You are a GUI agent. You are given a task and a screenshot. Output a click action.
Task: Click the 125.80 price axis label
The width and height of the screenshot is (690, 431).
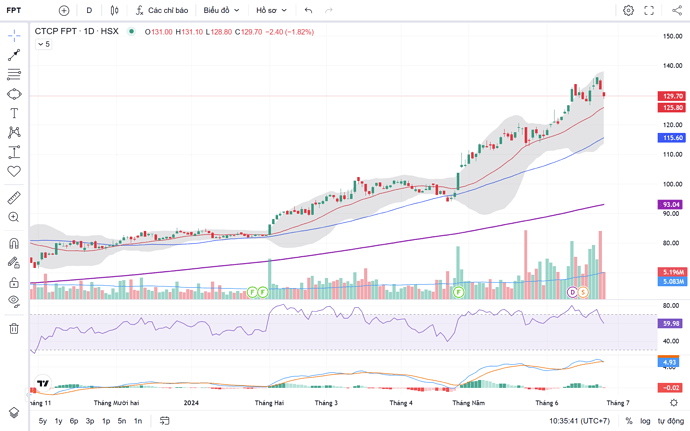[672, 107]
